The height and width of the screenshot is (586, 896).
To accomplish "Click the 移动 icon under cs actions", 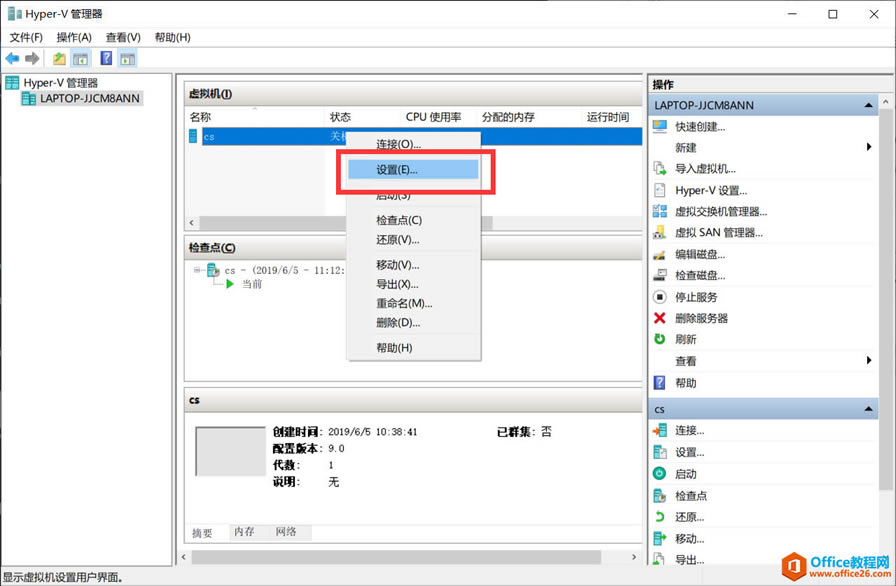I will (659, 538).
